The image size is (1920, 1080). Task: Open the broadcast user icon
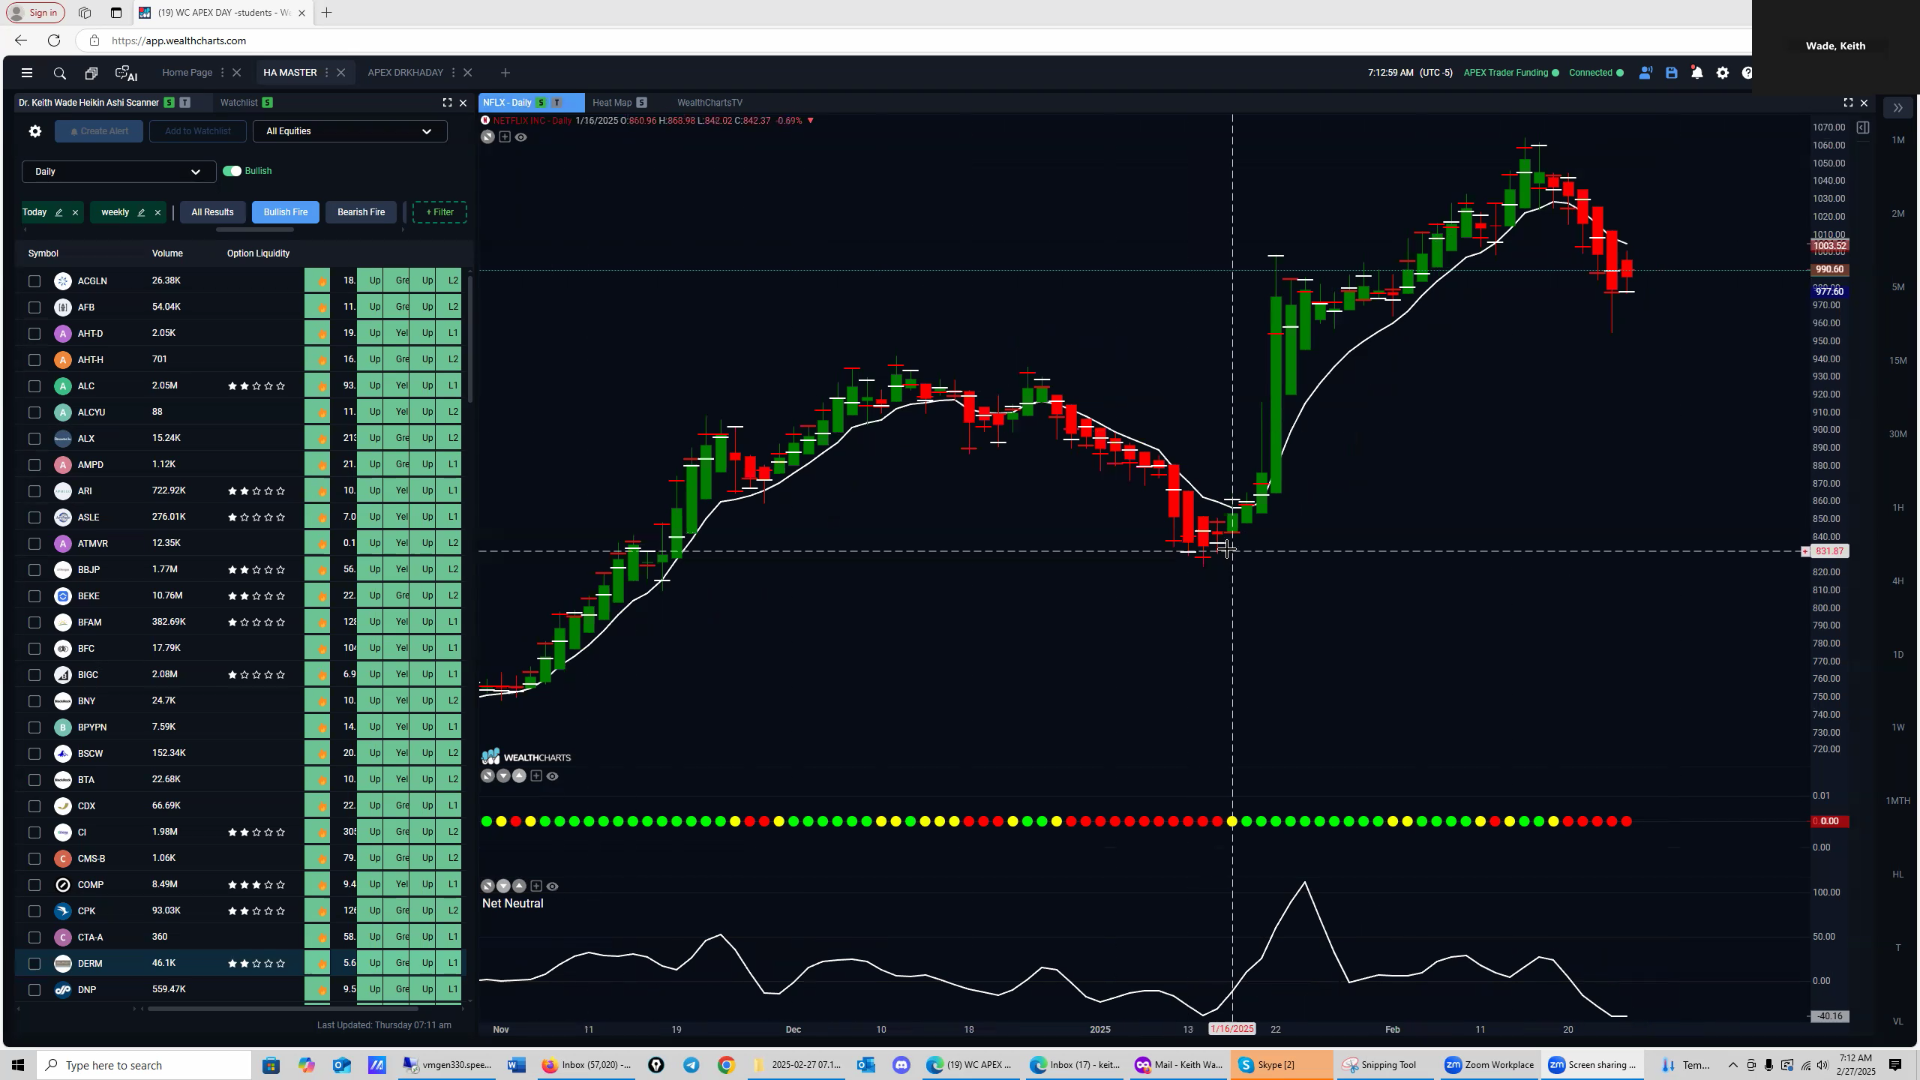(x=1645, y=73)
